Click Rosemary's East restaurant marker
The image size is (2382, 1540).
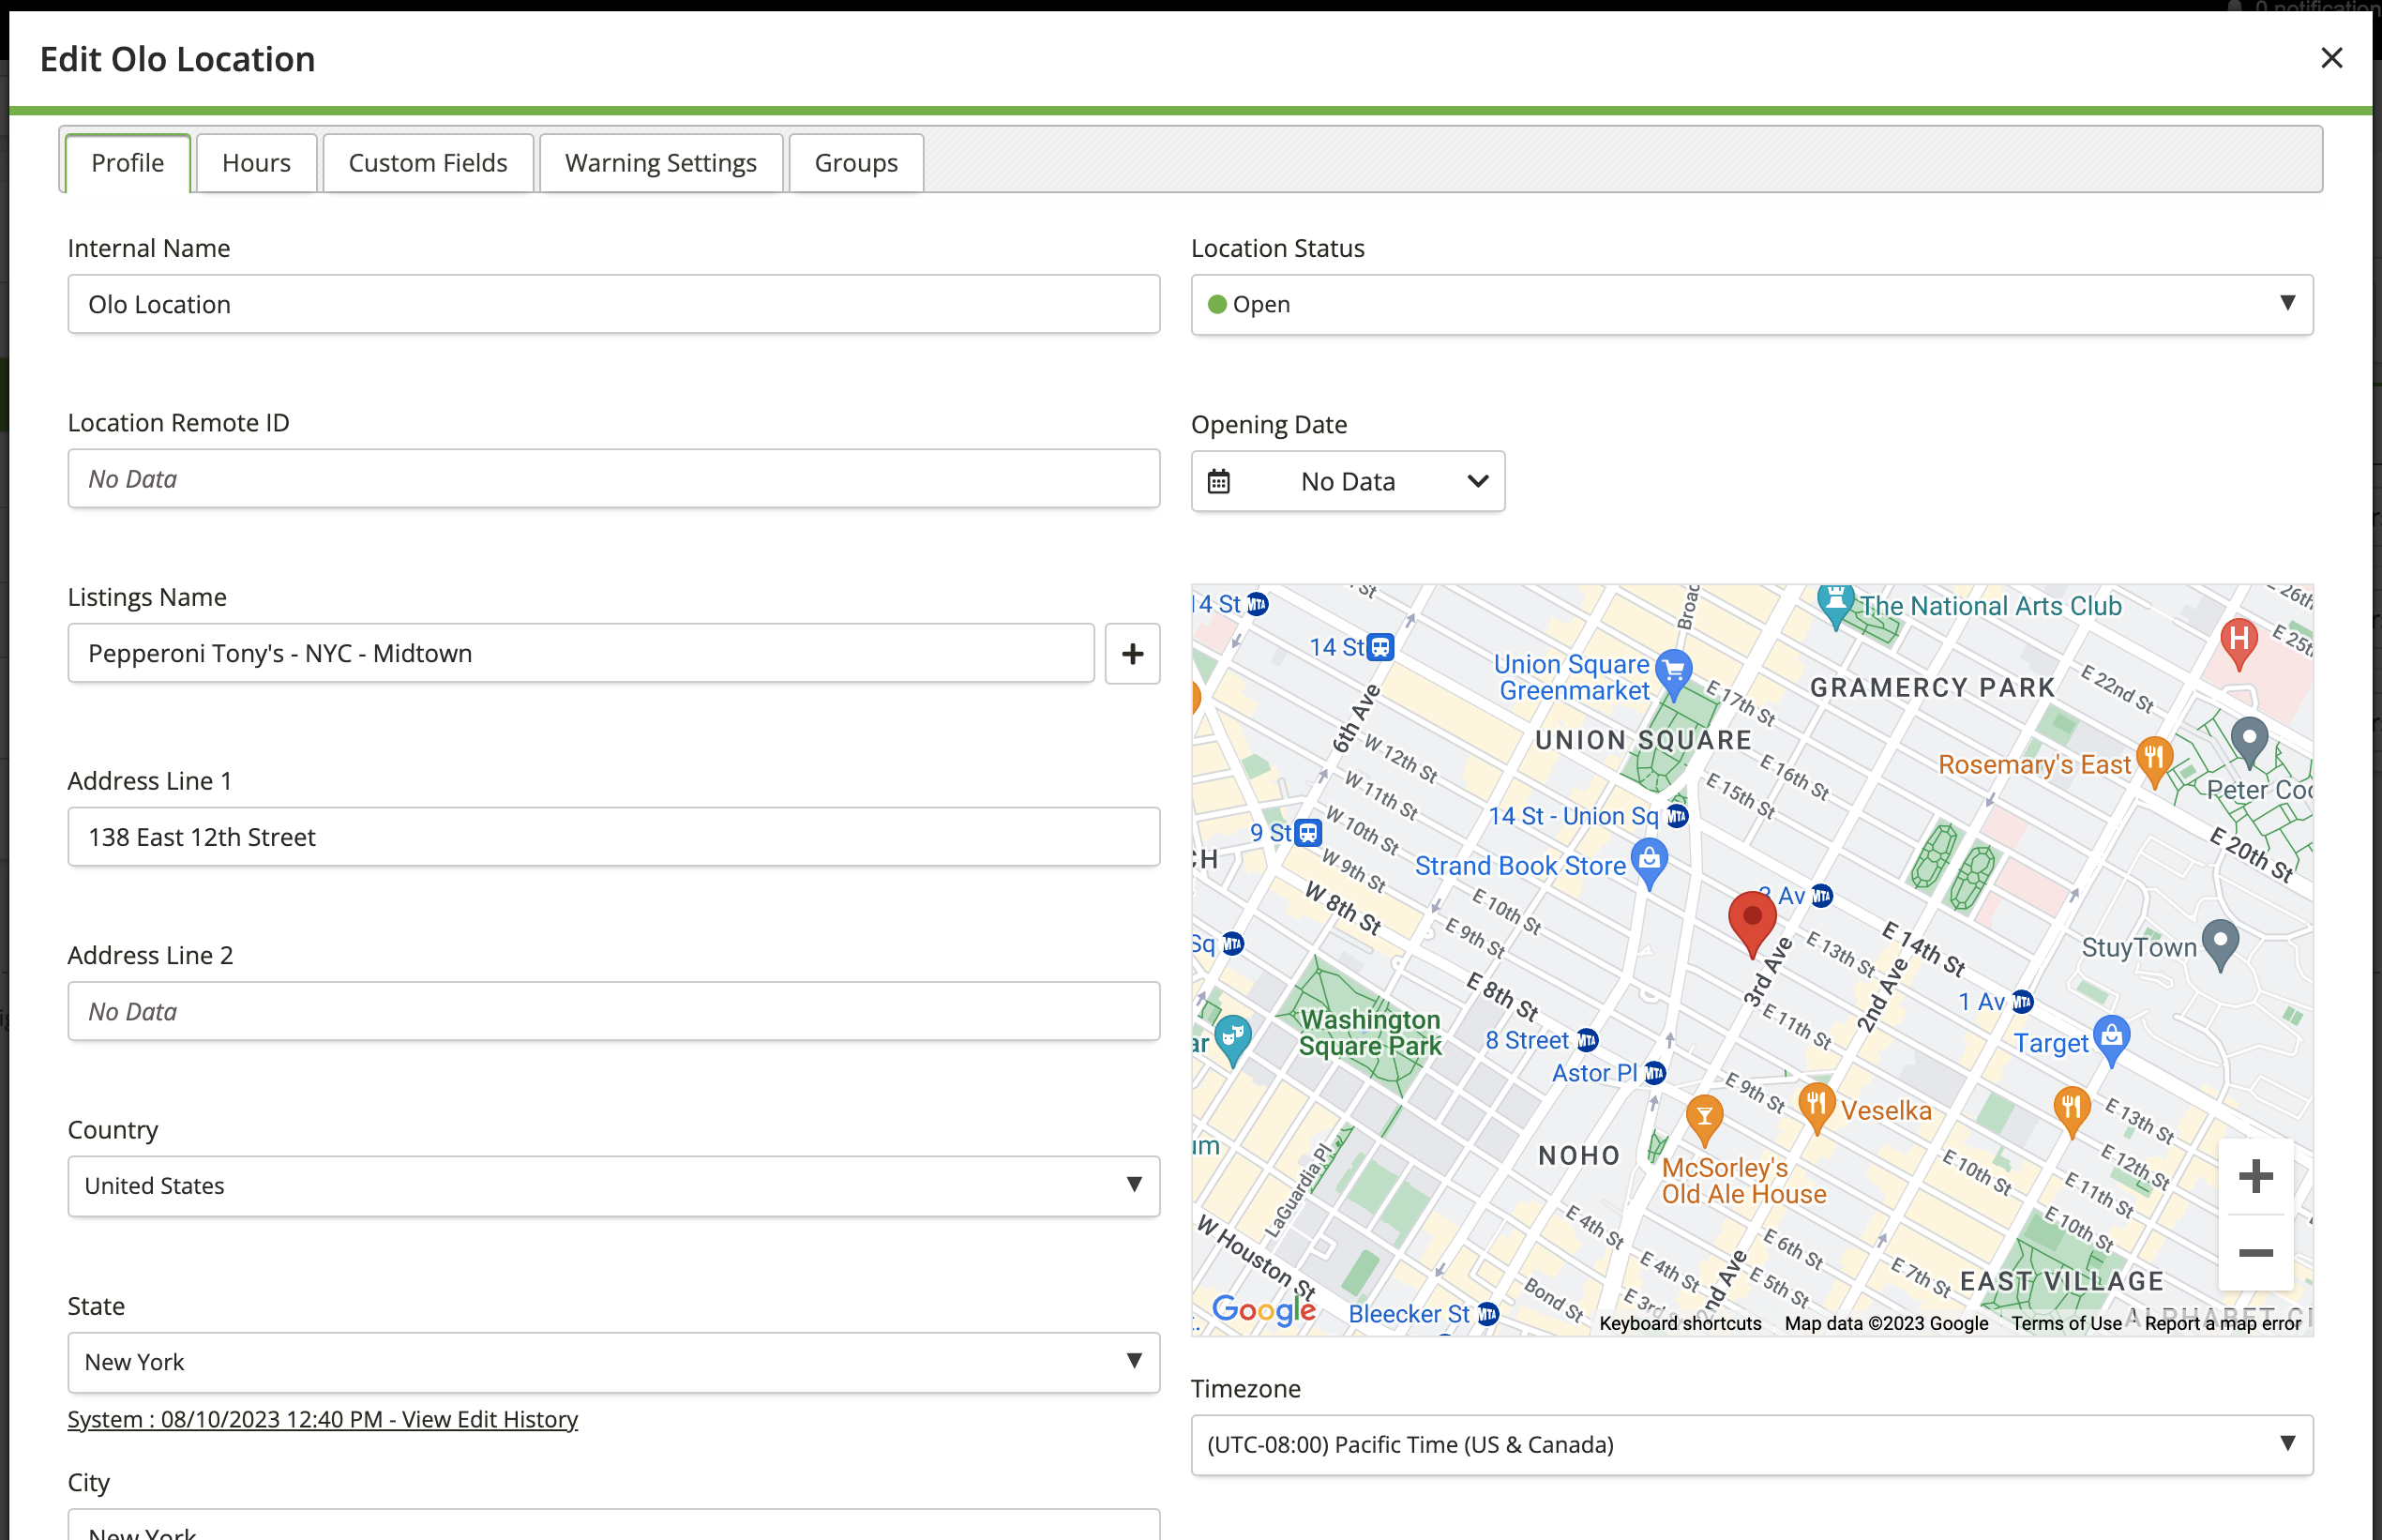(2154, 762)
